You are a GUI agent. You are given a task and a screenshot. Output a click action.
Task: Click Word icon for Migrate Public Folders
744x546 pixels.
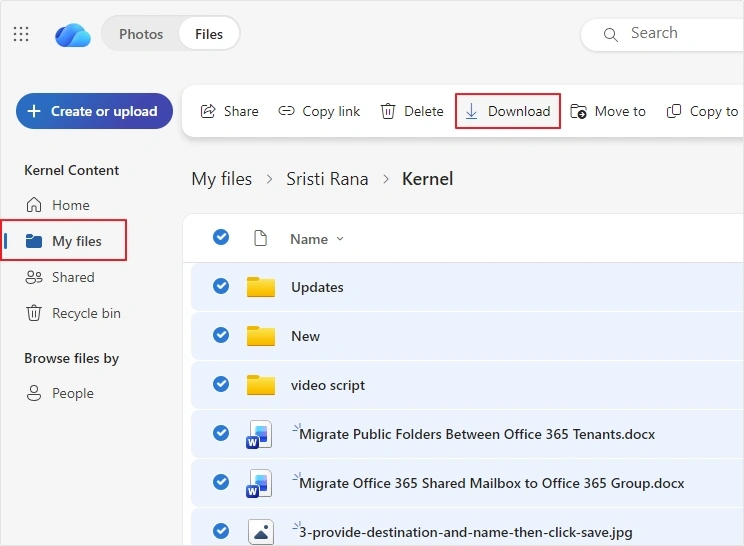(259, 434)
